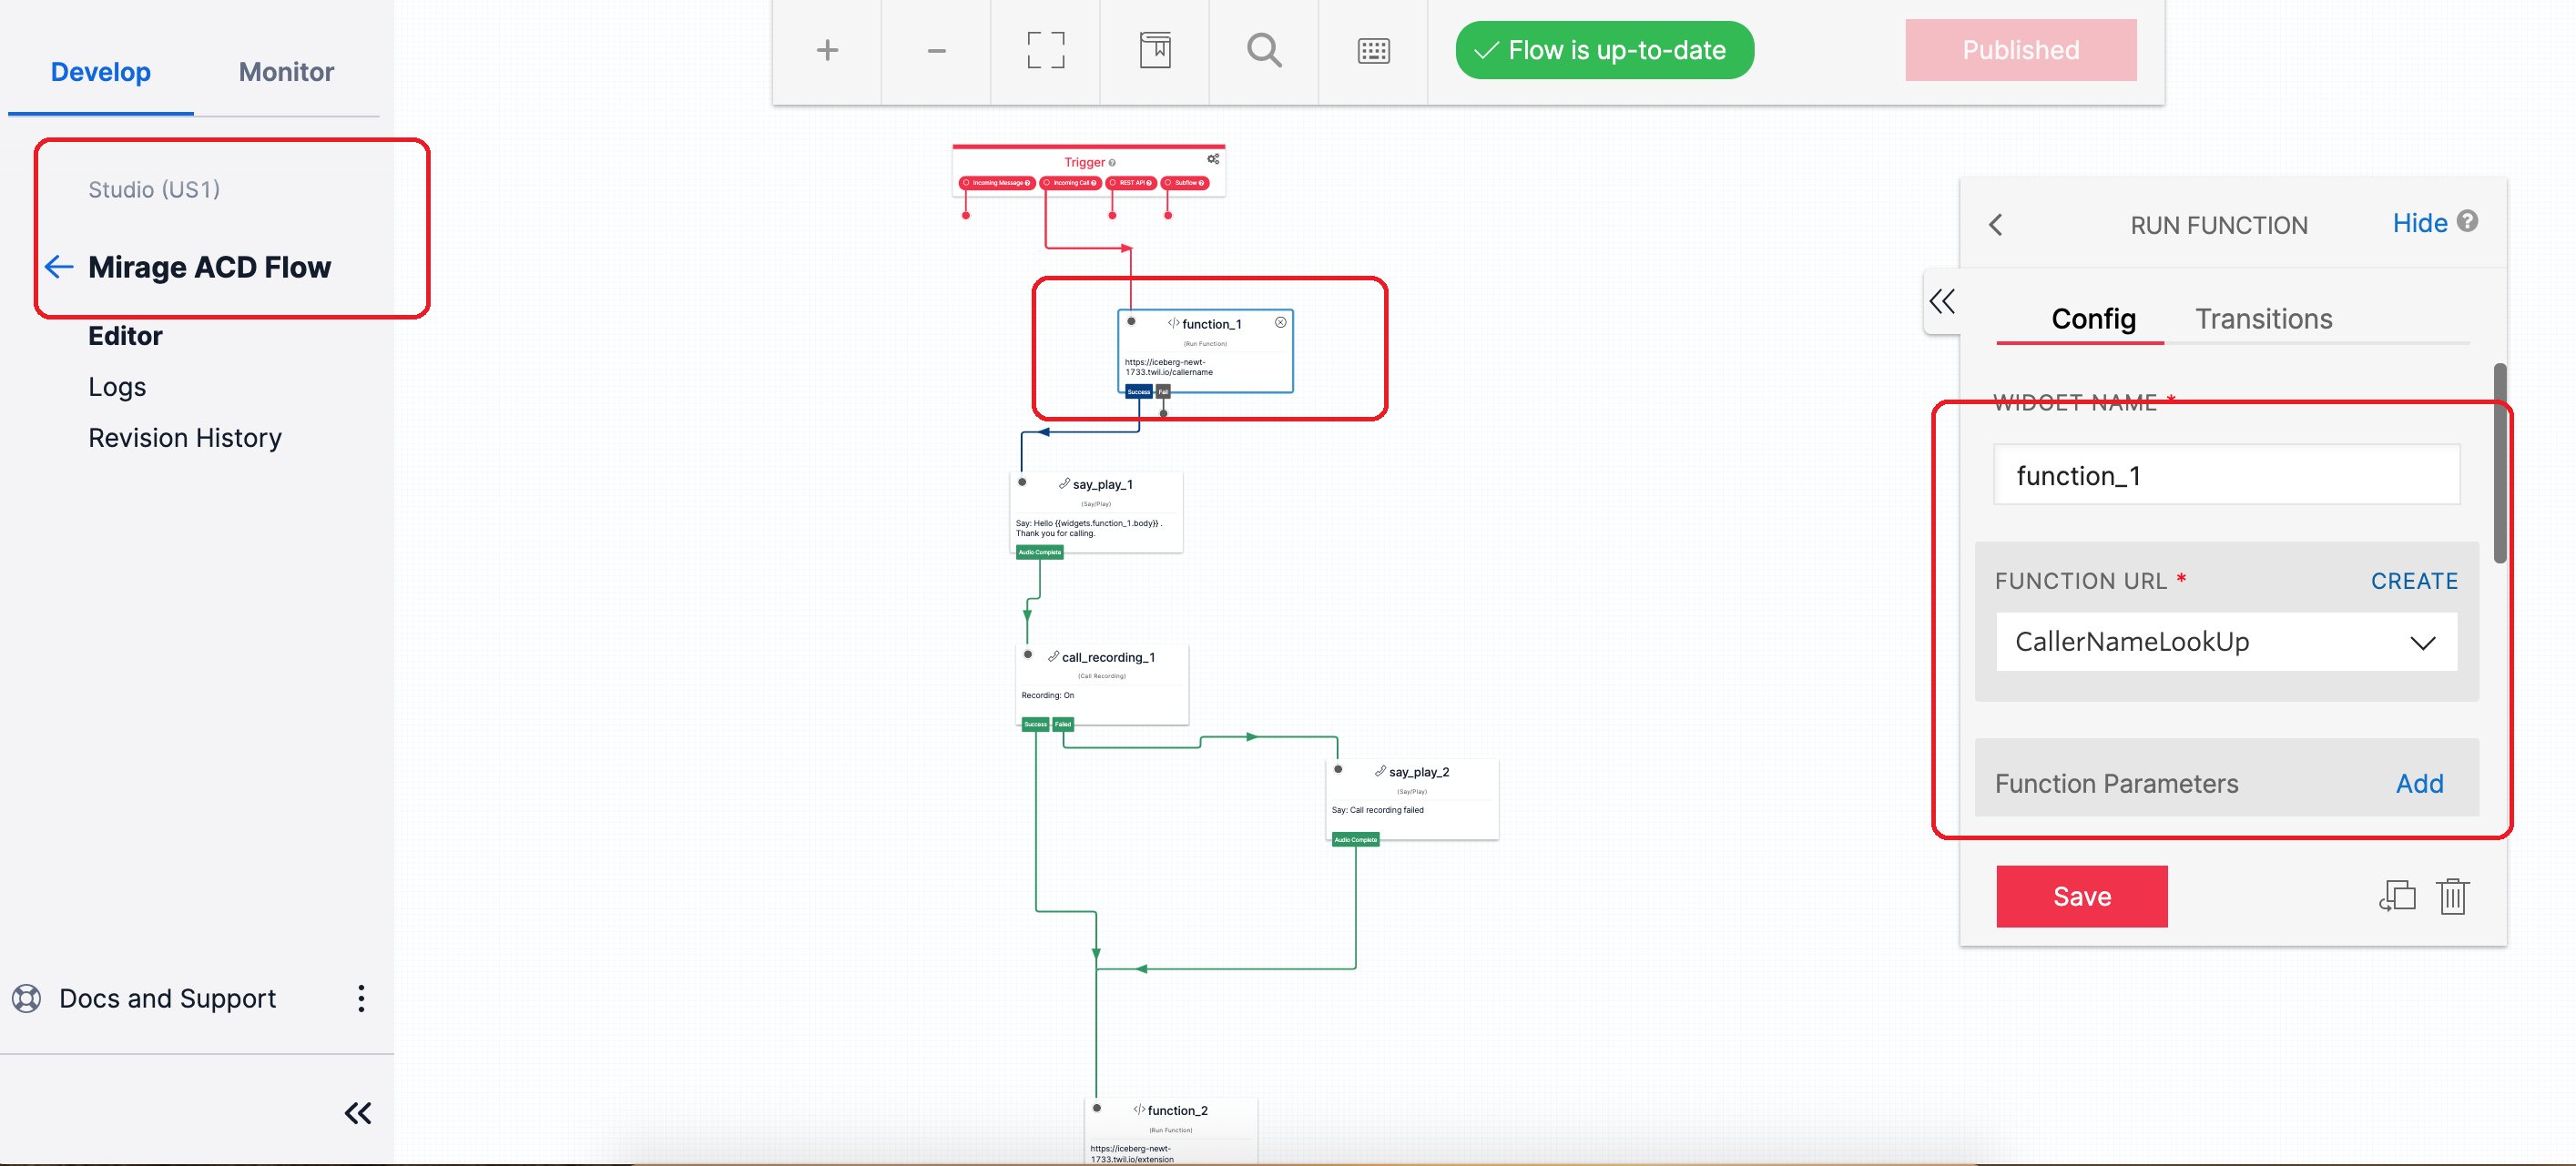The height and width of the screenshot is (1166, 2576).
Task: Open Docs and Support more options menu
Action: (x=361, y=998)
